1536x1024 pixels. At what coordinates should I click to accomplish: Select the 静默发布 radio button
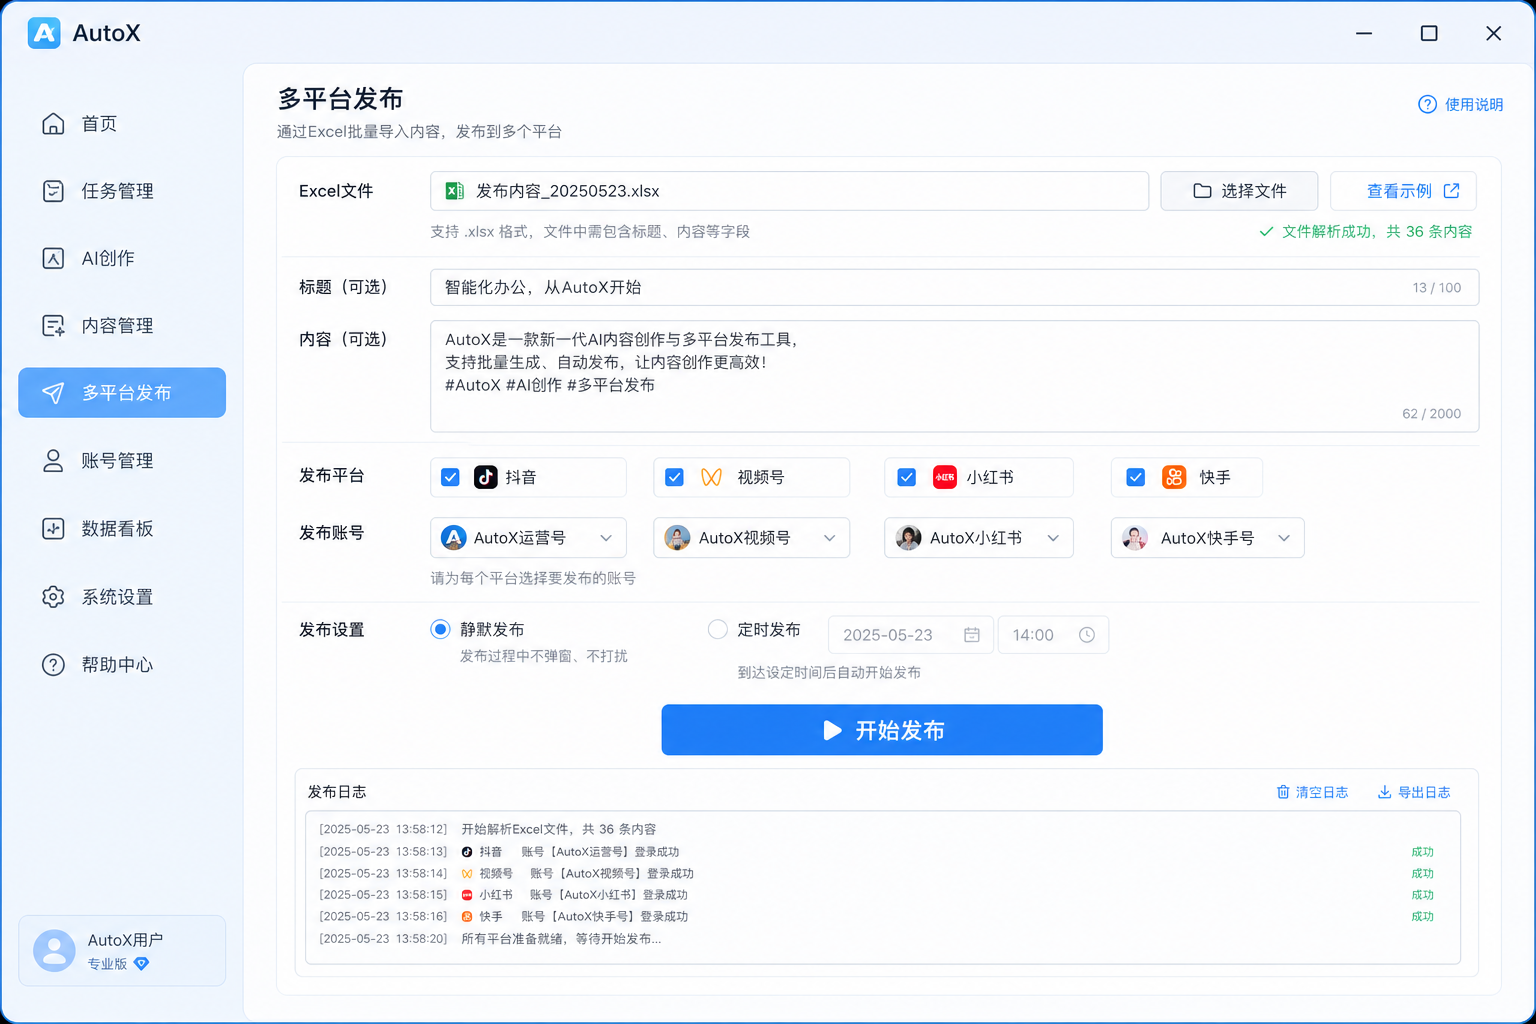[440, 629]
